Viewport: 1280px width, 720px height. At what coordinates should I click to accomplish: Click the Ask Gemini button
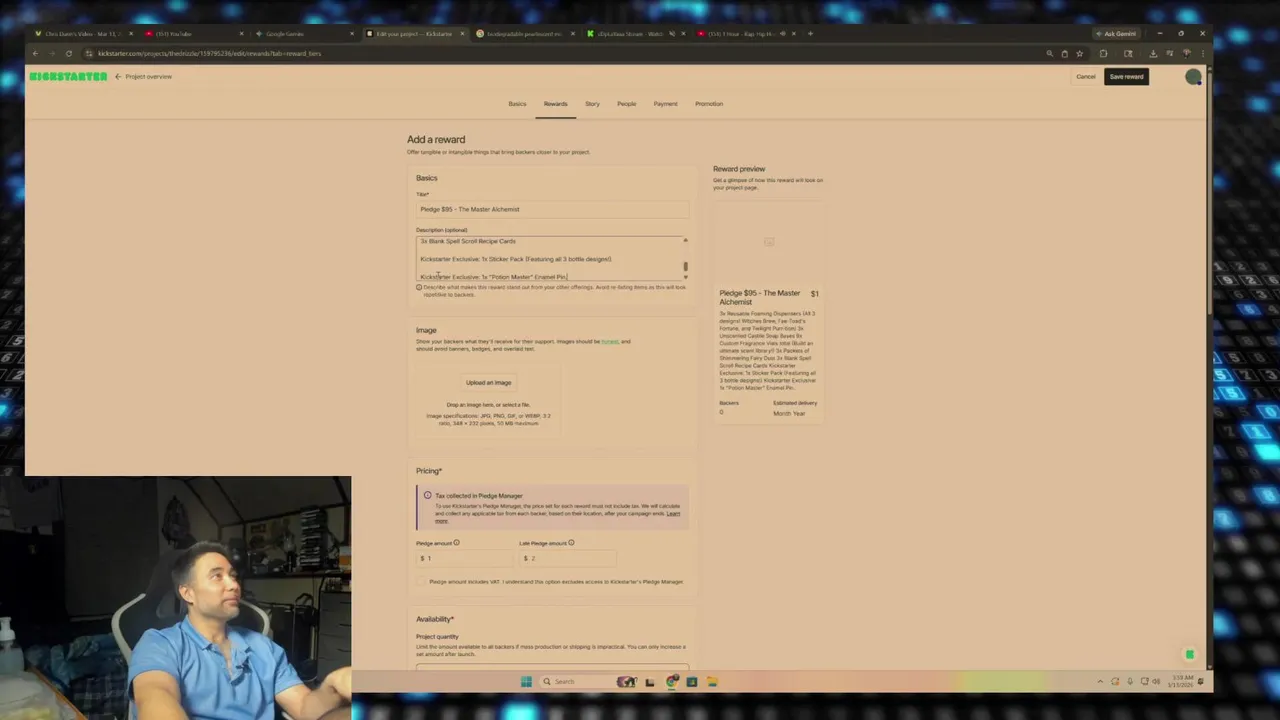coord(1115,34)
